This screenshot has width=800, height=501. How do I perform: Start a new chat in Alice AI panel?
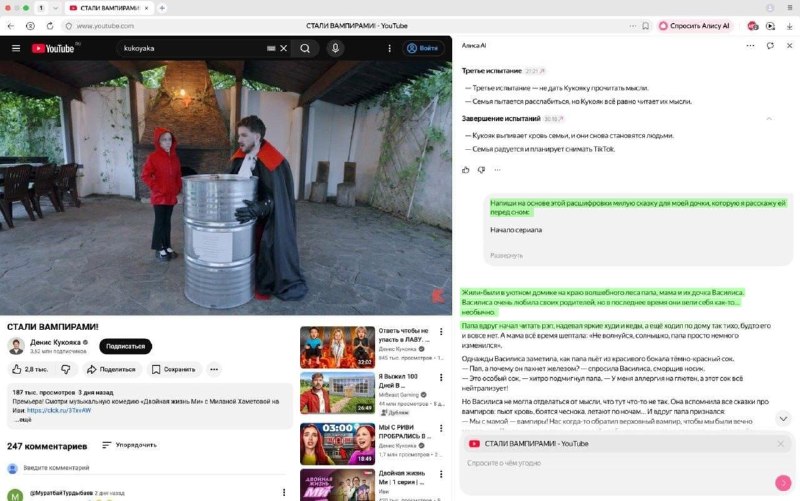(770, 45)
